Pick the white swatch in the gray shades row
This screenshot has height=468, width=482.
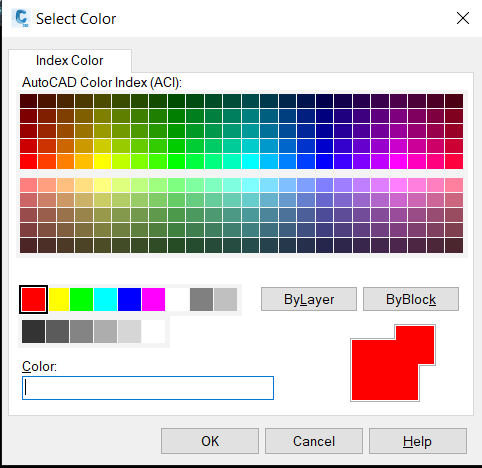(x=153, y=331)
